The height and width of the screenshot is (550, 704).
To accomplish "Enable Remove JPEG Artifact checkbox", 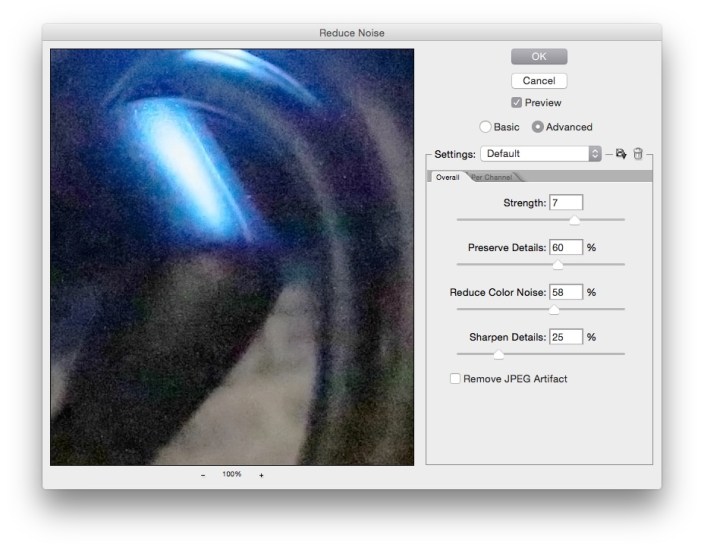I will (x=455, y=379).
